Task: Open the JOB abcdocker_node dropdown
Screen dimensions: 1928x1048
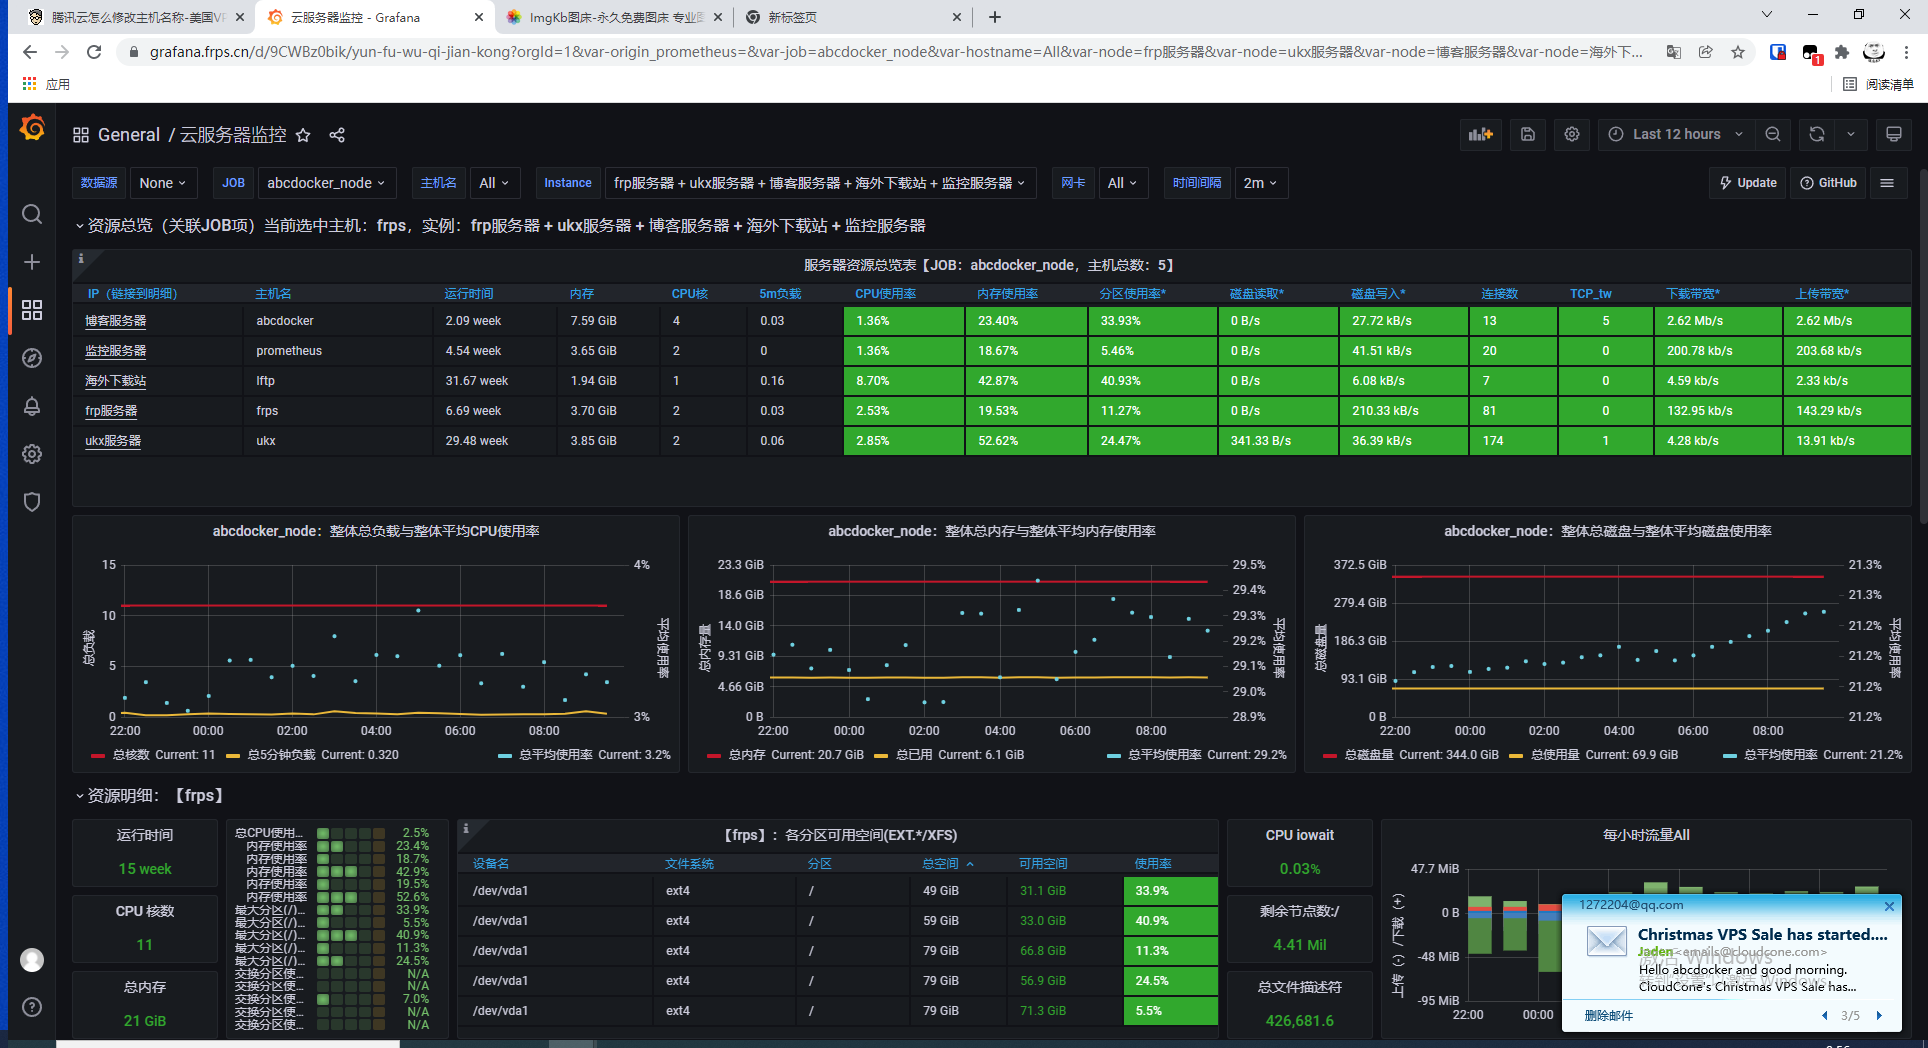Action: click(x=326, y=183)
